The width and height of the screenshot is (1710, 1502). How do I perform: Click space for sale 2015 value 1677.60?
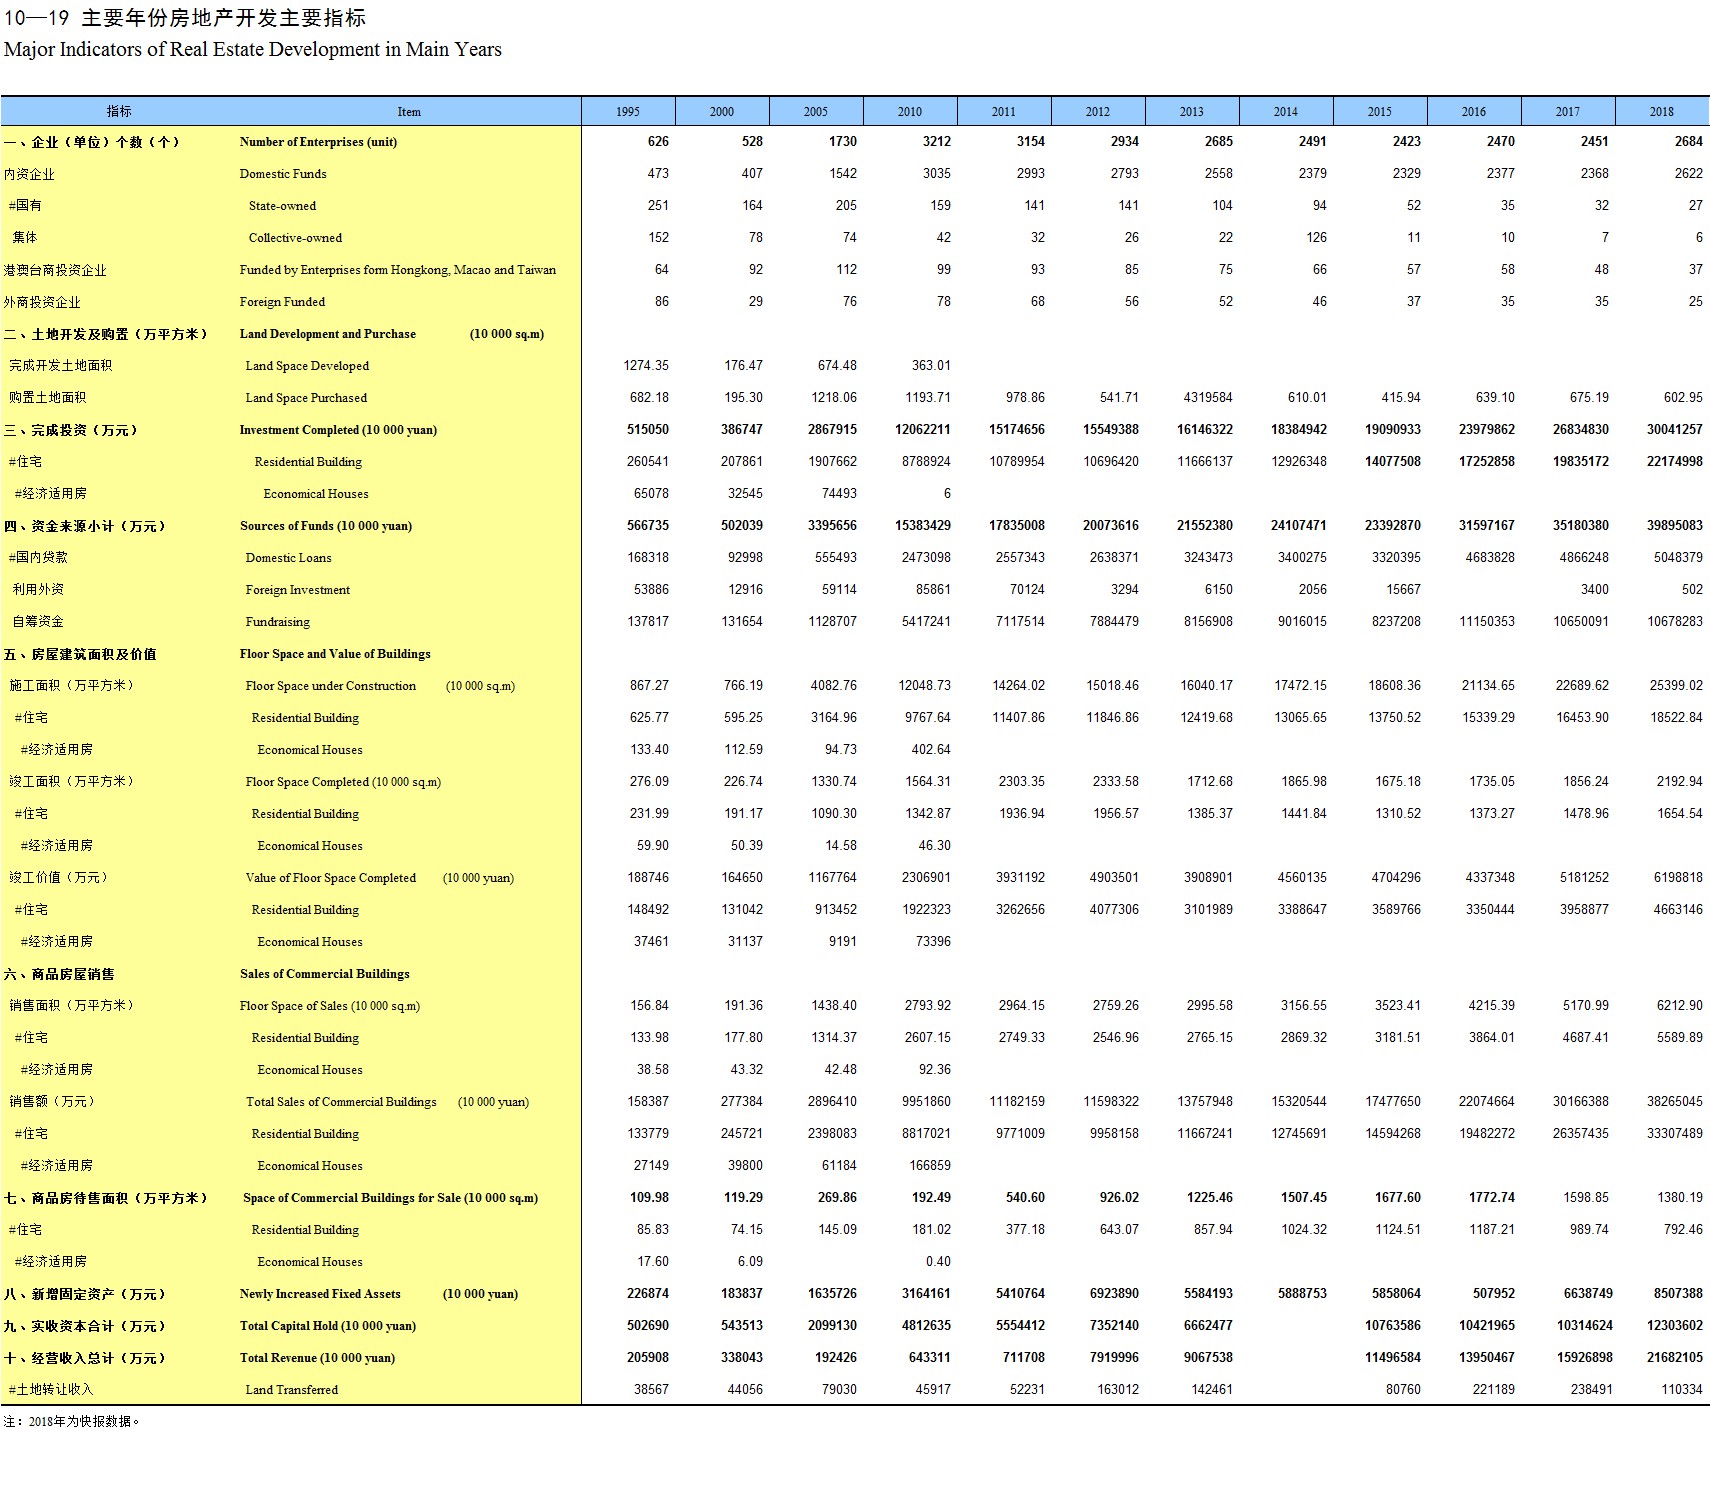(x=1398, y=1198)
